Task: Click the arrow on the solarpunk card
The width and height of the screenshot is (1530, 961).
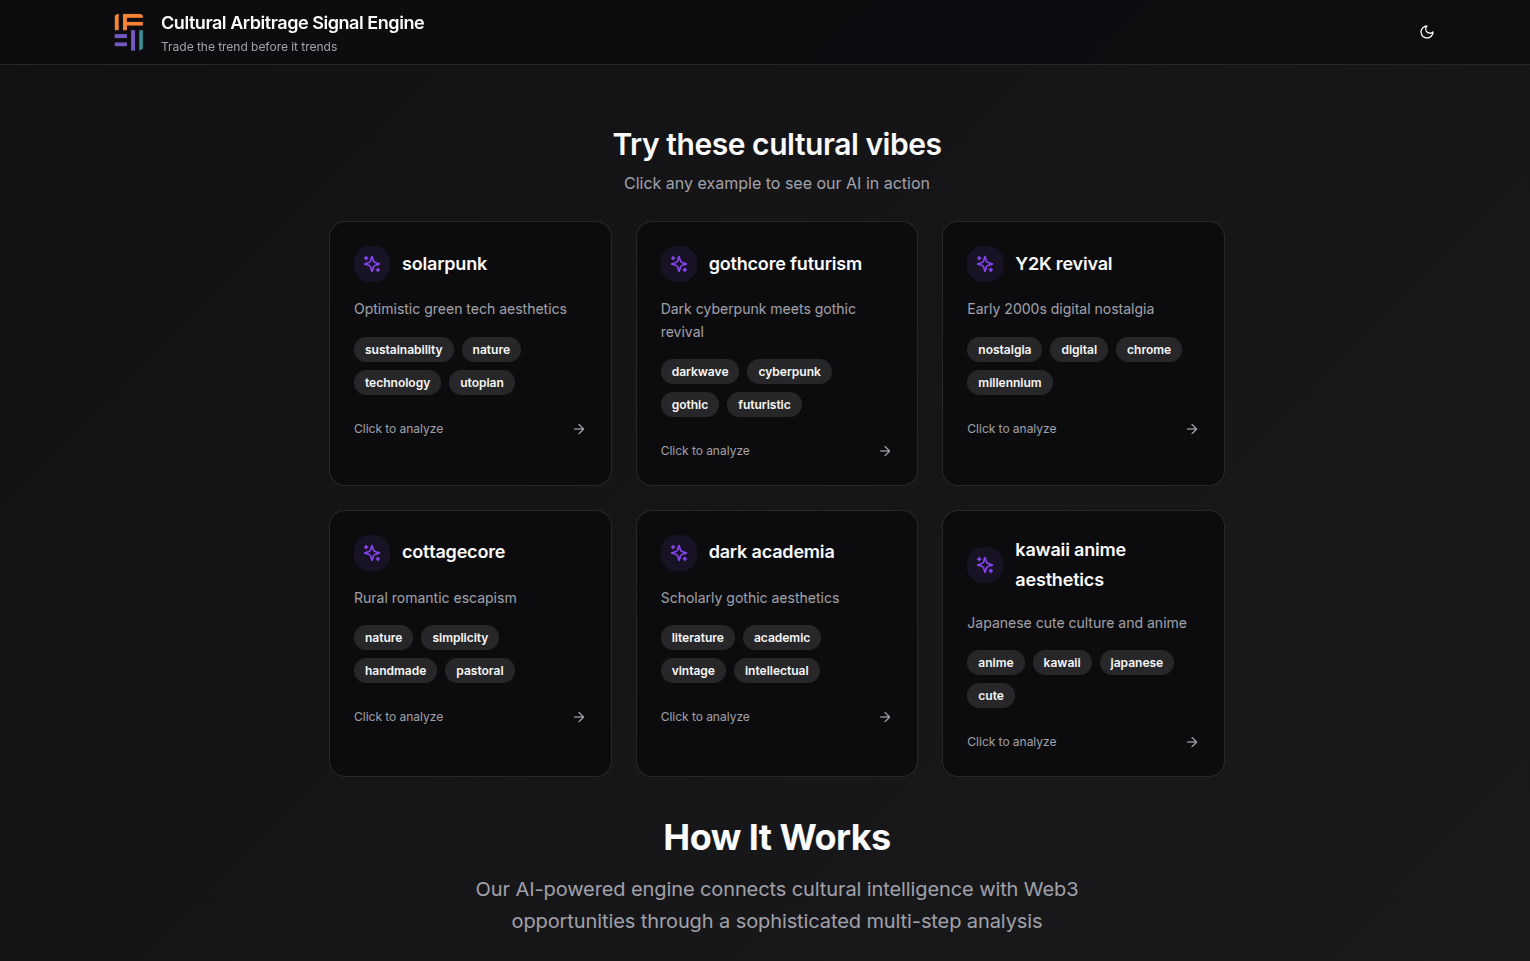Action: click(579, 429)
